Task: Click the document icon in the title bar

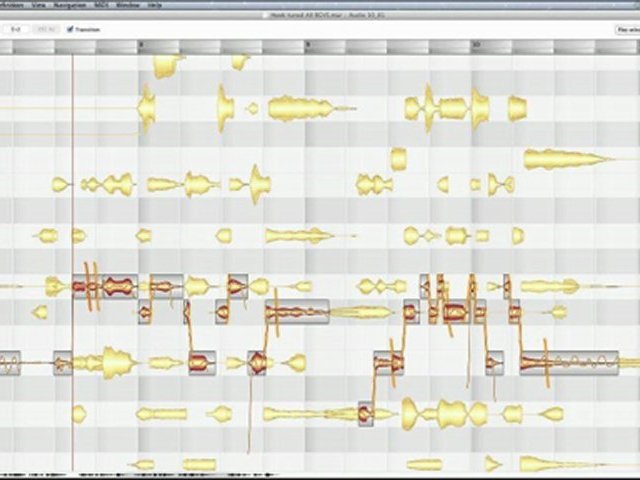Action: (x=264, y=16)
